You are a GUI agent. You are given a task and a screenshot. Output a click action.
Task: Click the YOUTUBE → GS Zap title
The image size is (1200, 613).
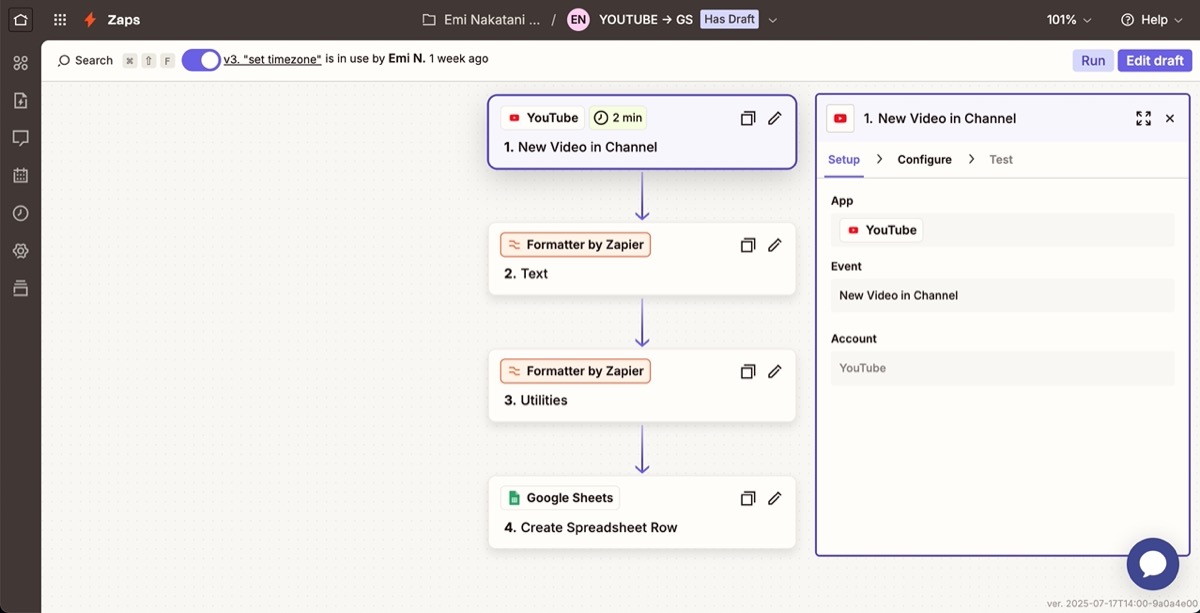[646, 20]
